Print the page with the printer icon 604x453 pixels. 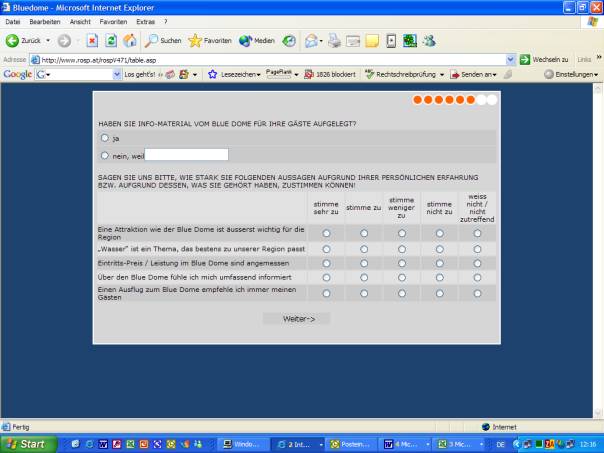[x=334, y=40]
